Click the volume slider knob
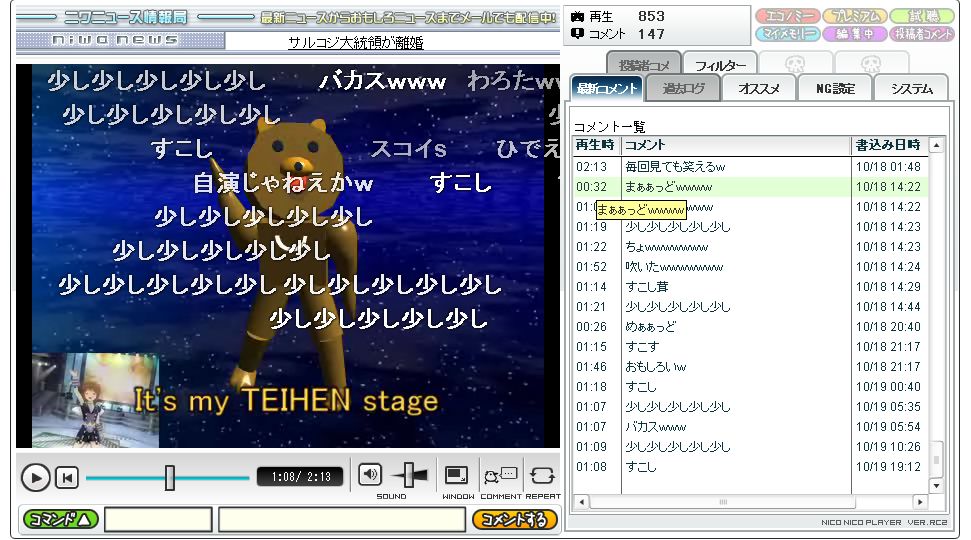Screen dimensions: 971x540 click(x=409, y=476)
